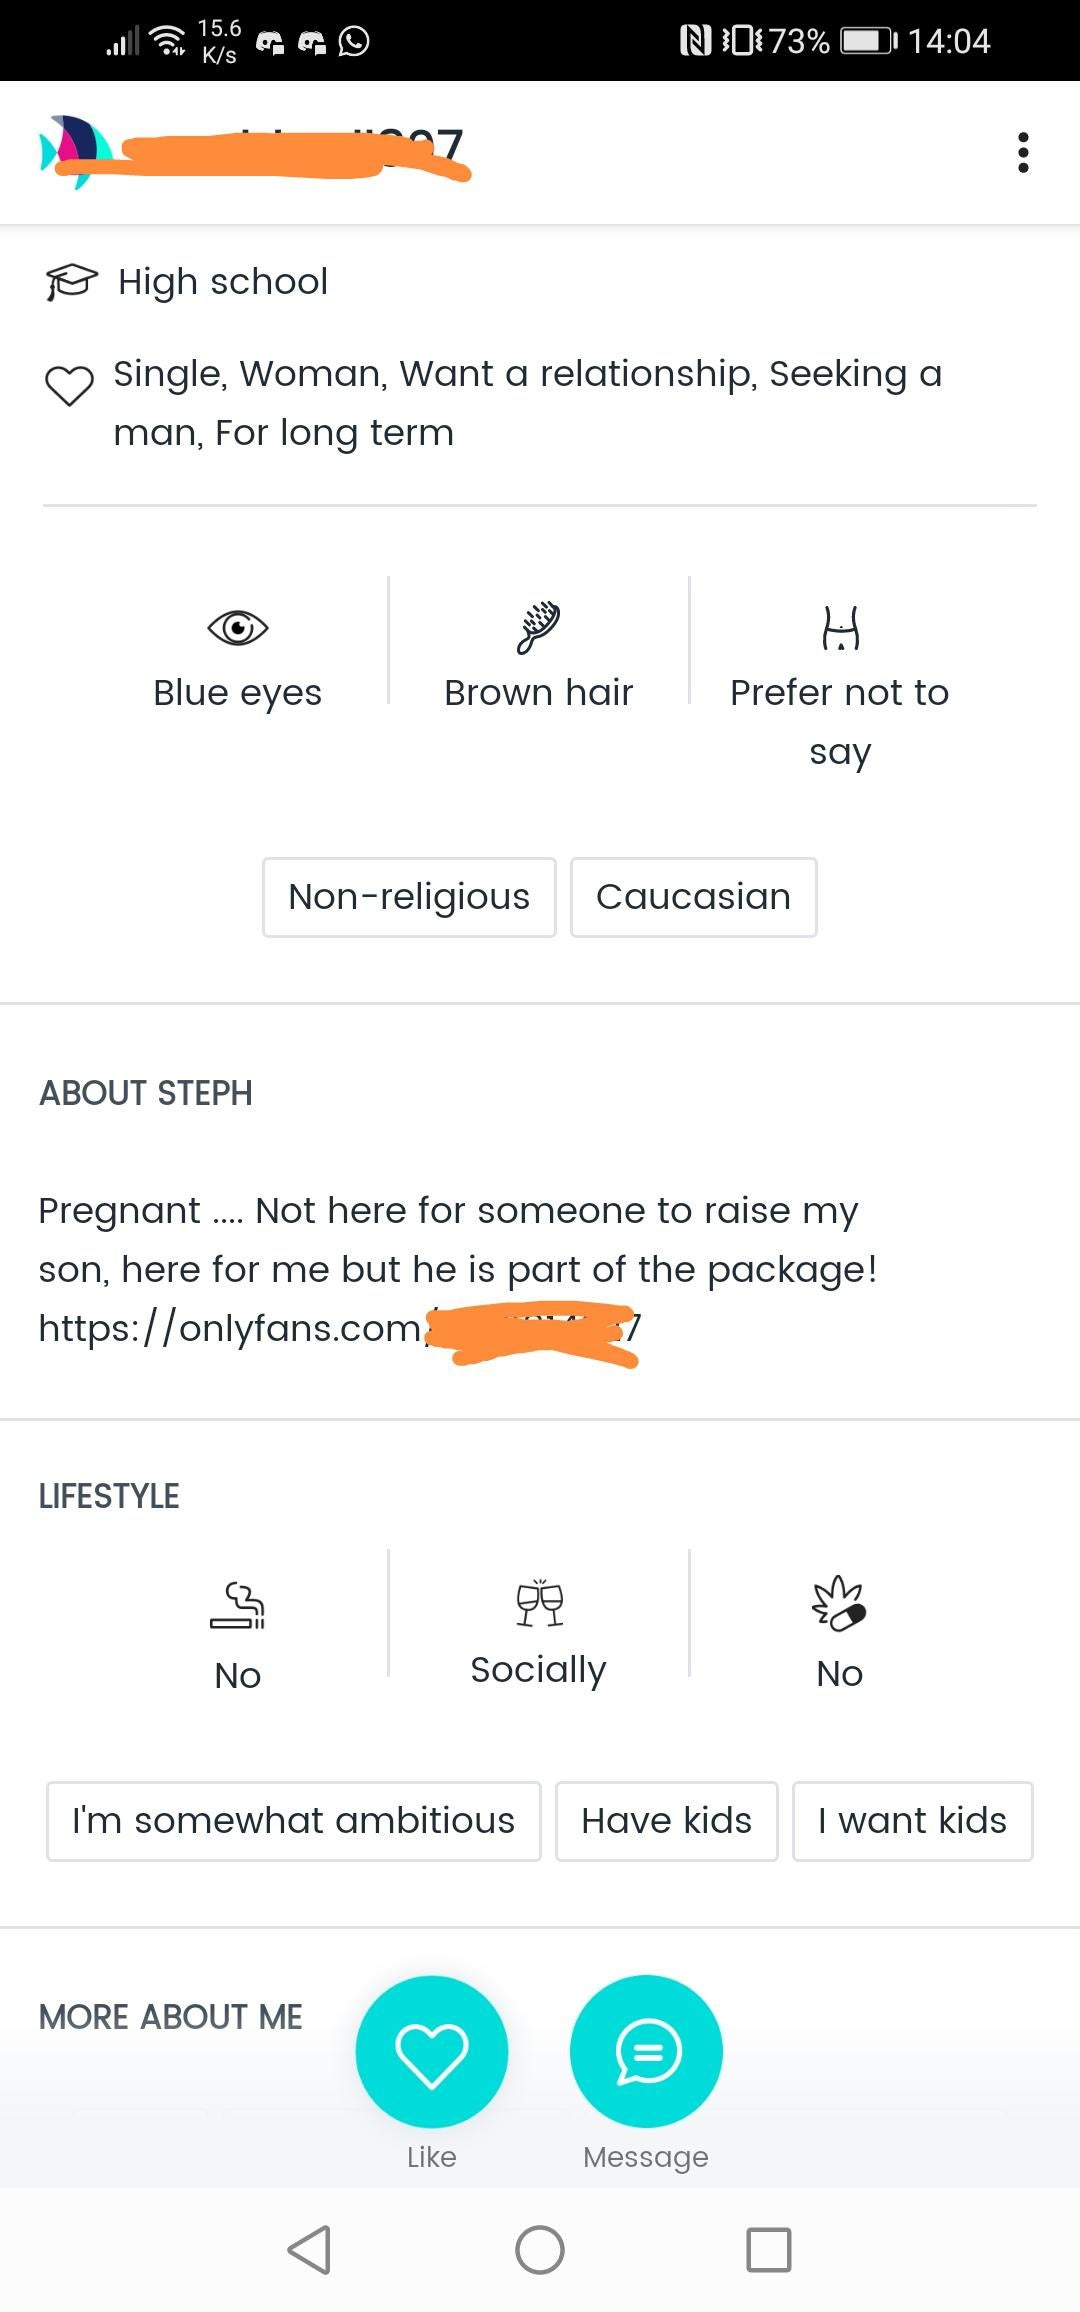This screenshot has height=2312, width=1080.
Task: Tap the cigarette smoking icon
Action: pos(238,1606)
